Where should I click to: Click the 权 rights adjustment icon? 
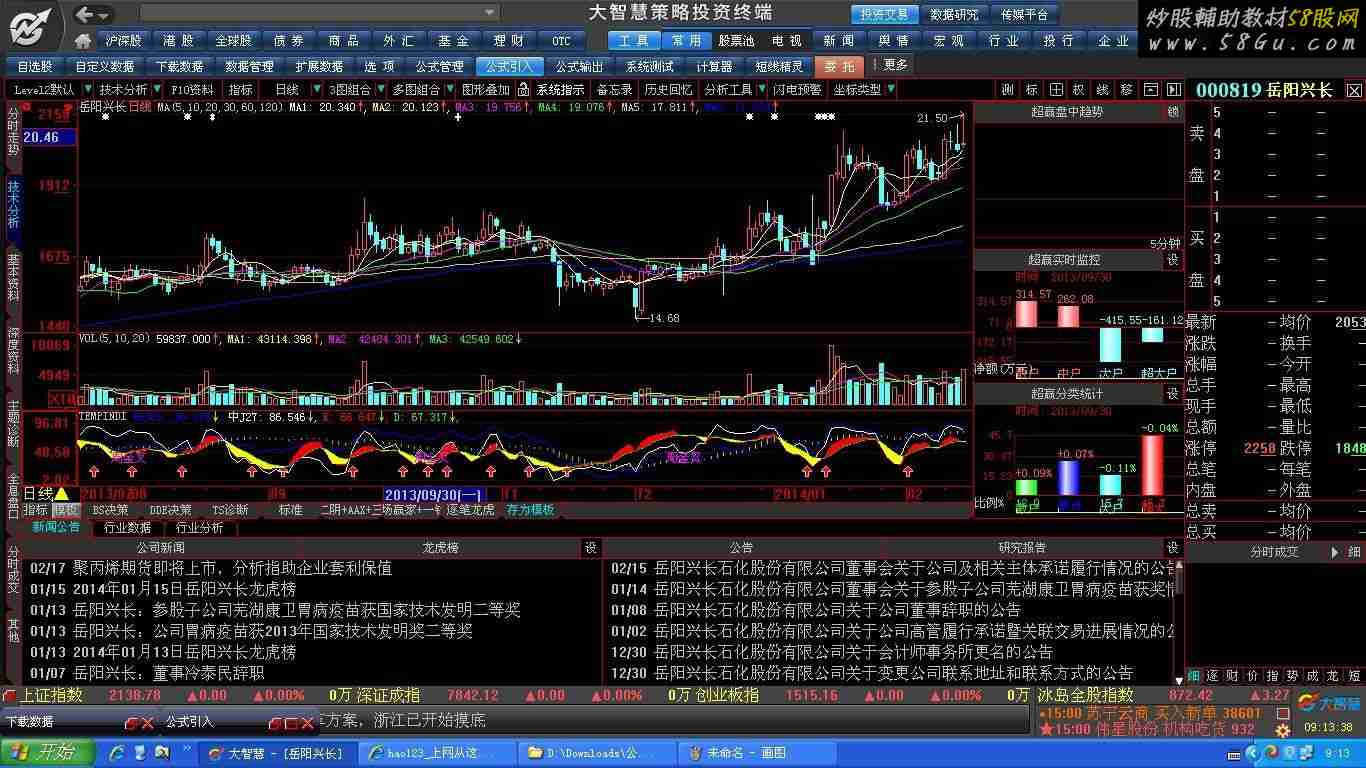[x=1079, y=90]
